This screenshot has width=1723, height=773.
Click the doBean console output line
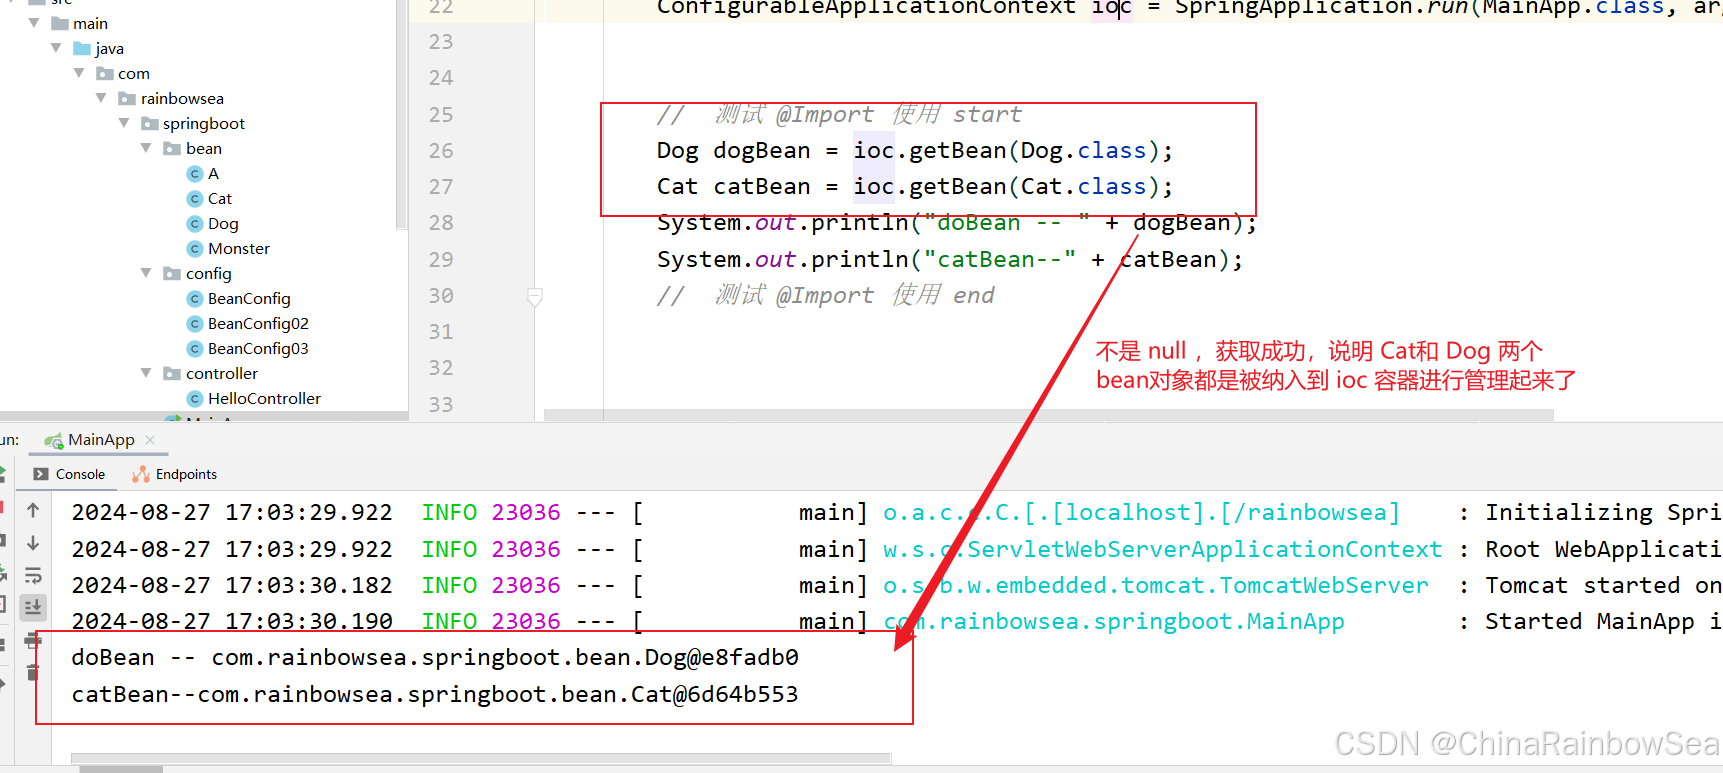(435, 657)
